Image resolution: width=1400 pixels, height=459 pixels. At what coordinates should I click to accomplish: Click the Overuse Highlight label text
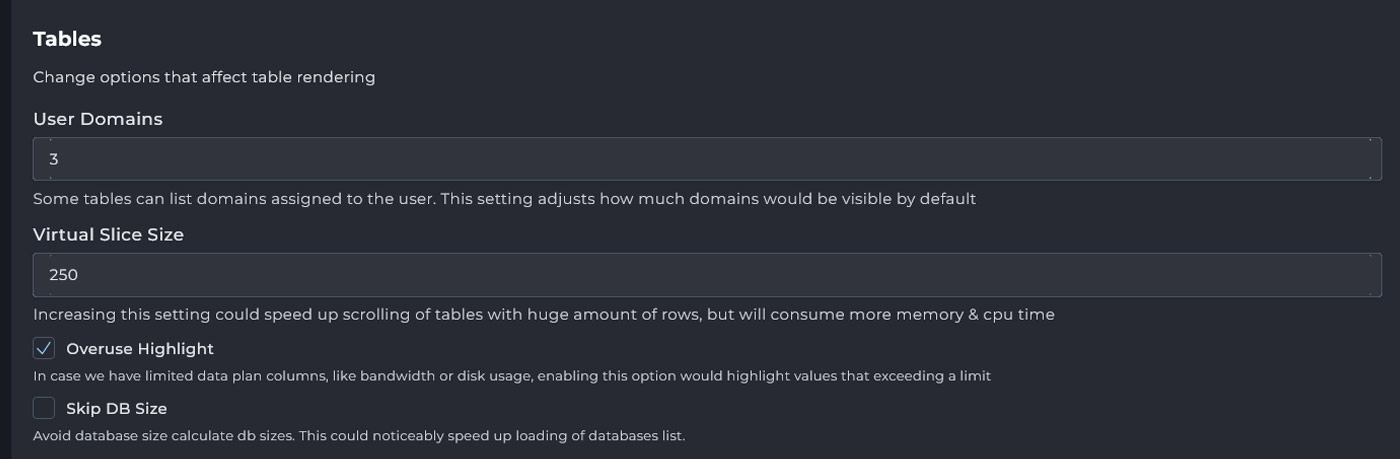(140, 349)
